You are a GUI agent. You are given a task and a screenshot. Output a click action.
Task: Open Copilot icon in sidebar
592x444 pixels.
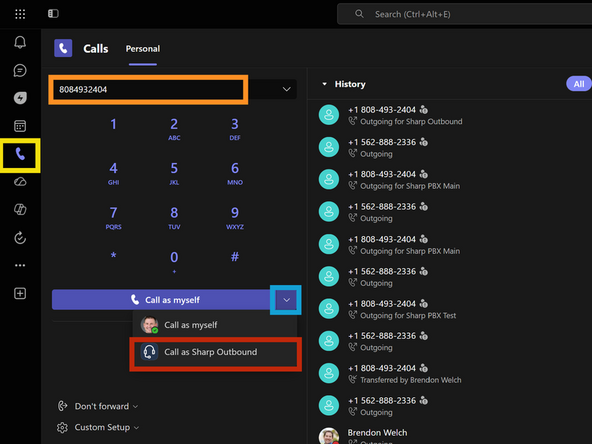point(20,210)
